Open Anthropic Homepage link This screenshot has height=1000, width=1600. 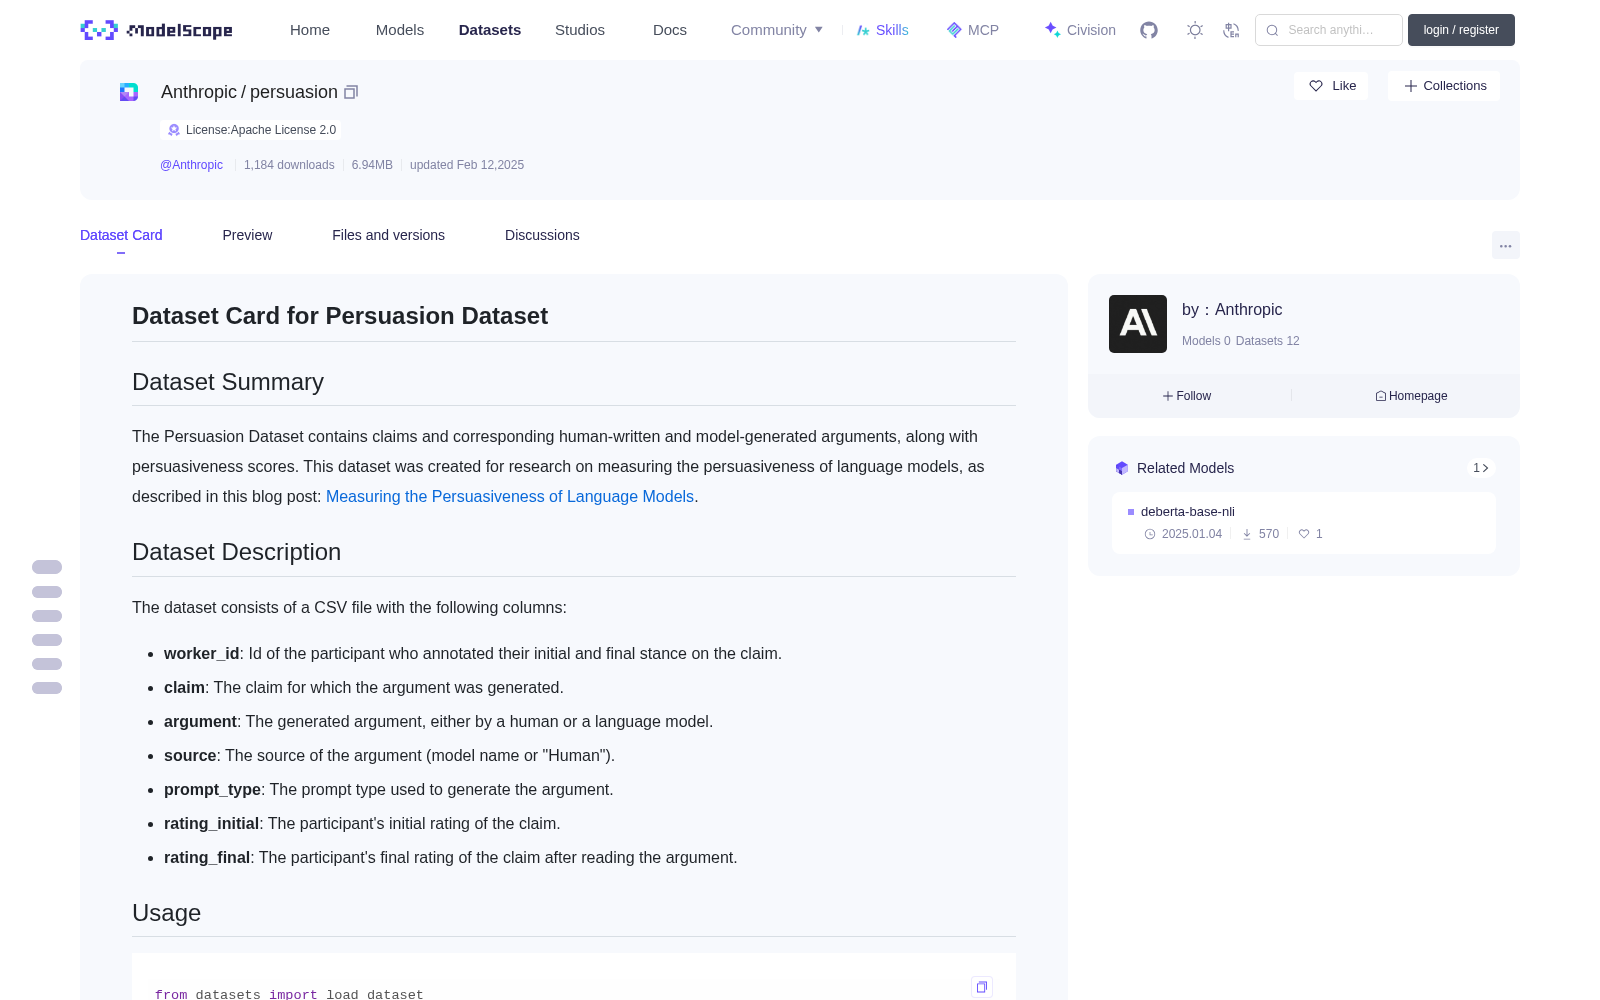click(x=1411, y=396)
